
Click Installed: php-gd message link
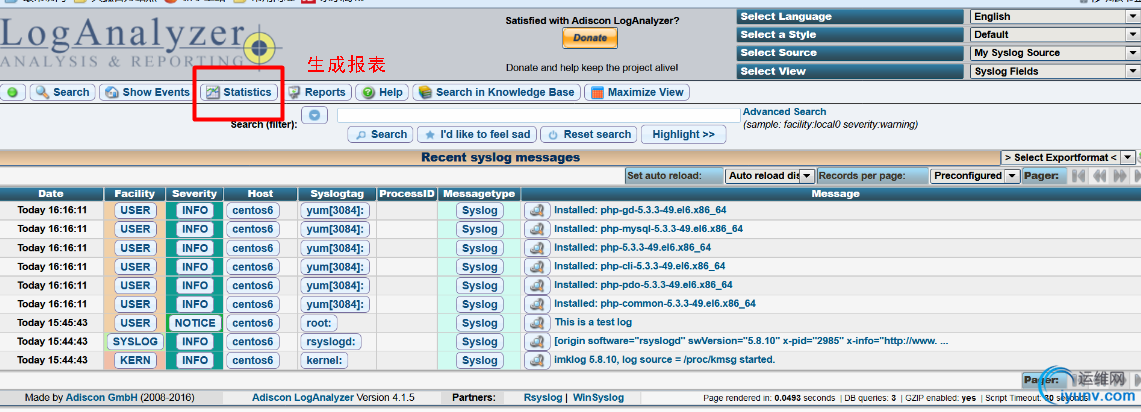point(640,210)
